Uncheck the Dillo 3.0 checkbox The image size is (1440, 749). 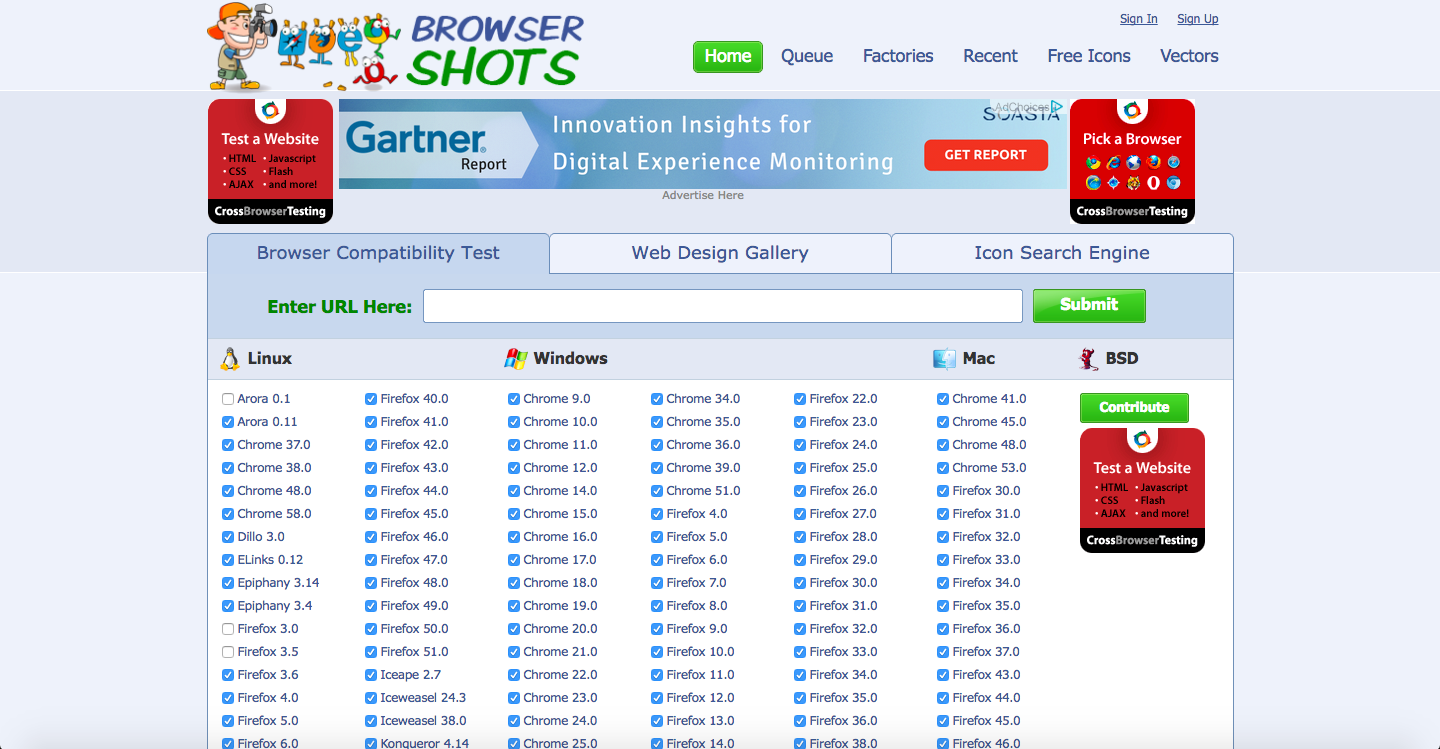coord(228,537)
